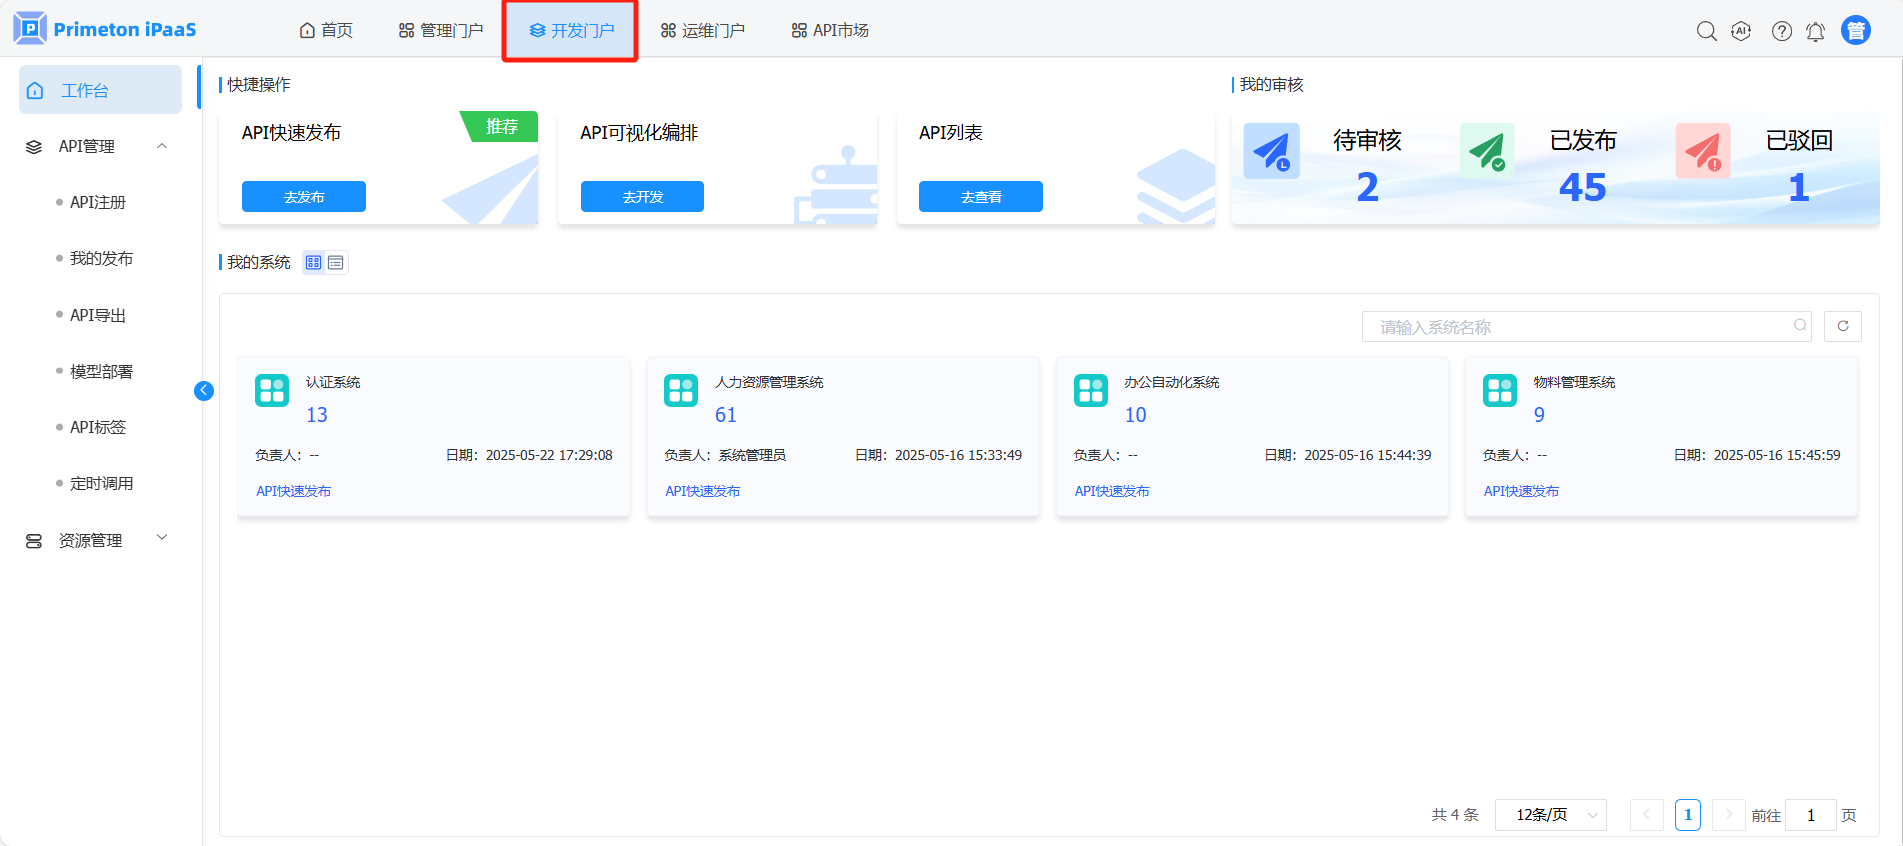Click the 去发布 button

[304, 197]
